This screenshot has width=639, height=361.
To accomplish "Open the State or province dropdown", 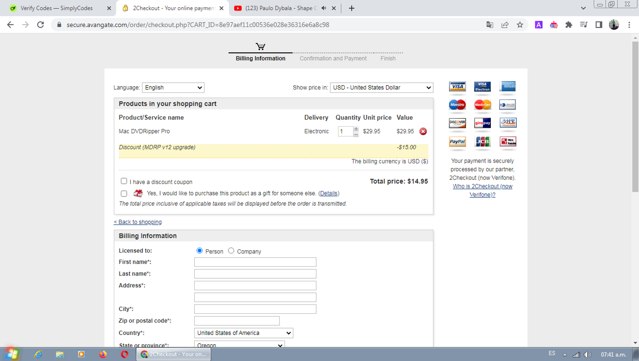I will (x=239, y=345).
